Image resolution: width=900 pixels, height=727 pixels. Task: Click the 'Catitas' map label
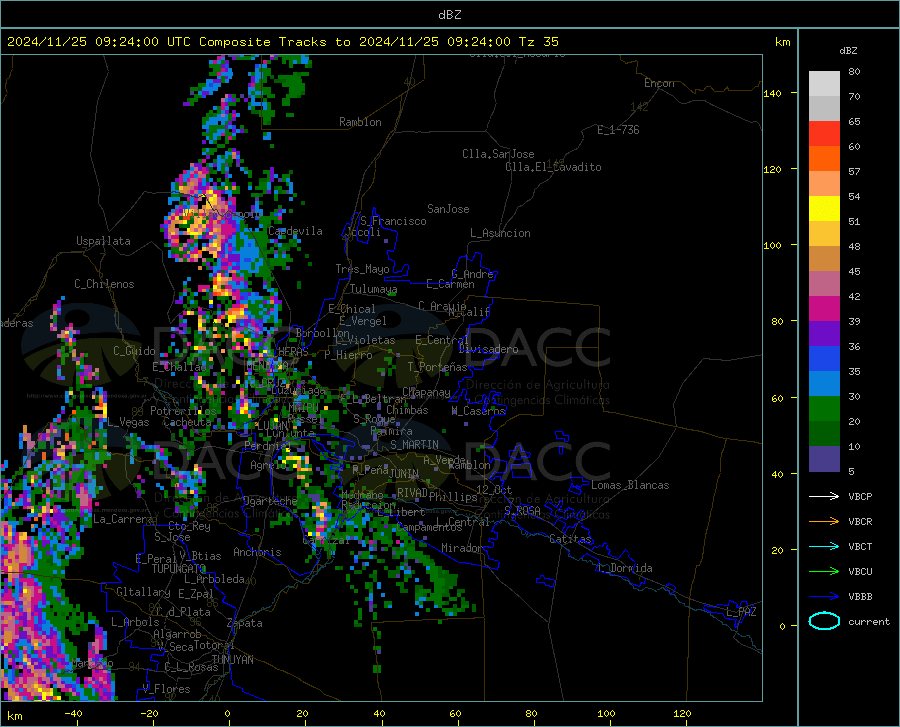(x=570, y=539)
